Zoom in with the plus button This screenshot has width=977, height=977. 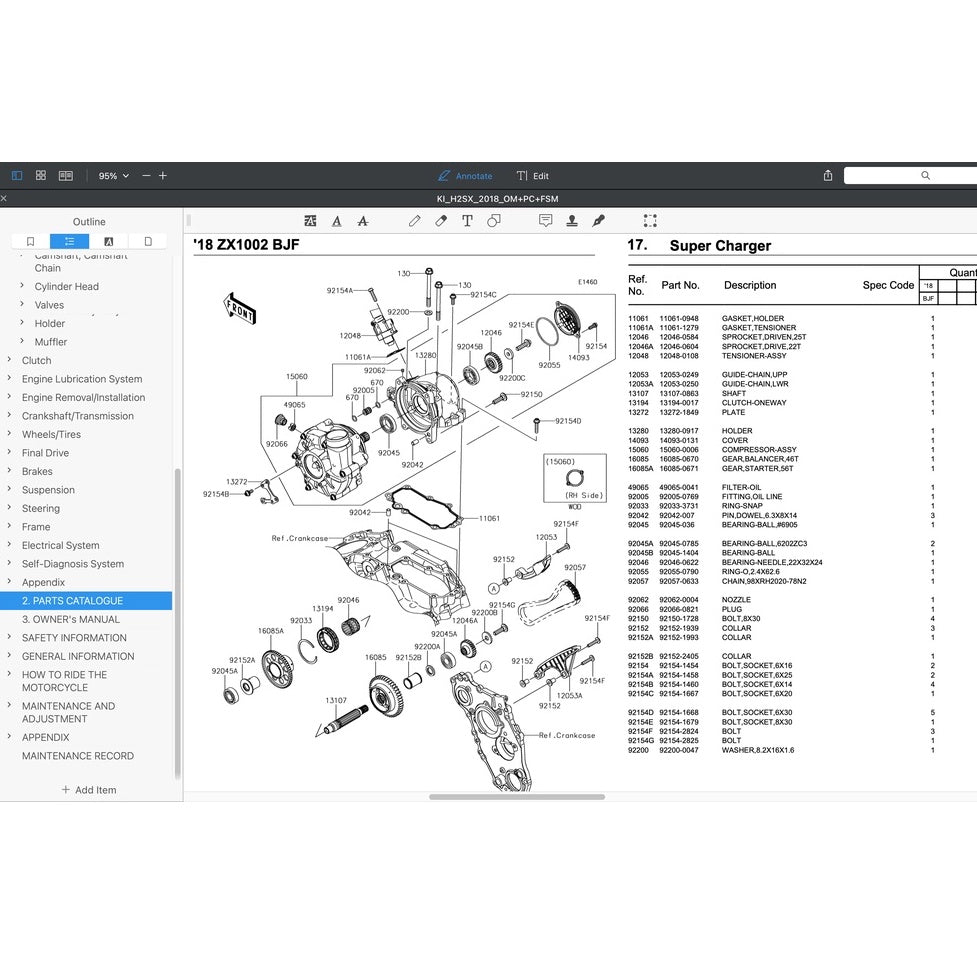162,175
